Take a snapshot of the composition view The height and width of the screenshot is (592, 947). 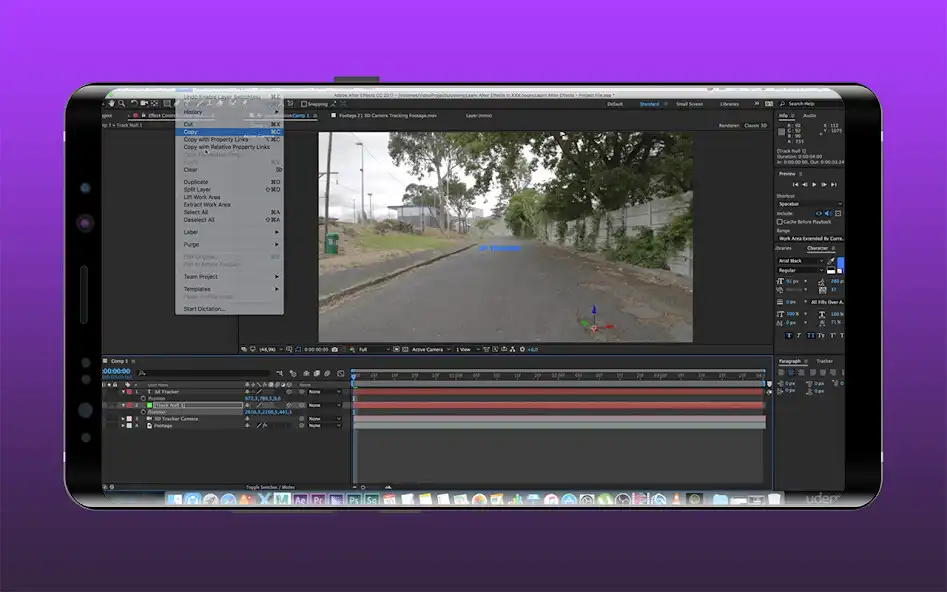tap(334, 350)
